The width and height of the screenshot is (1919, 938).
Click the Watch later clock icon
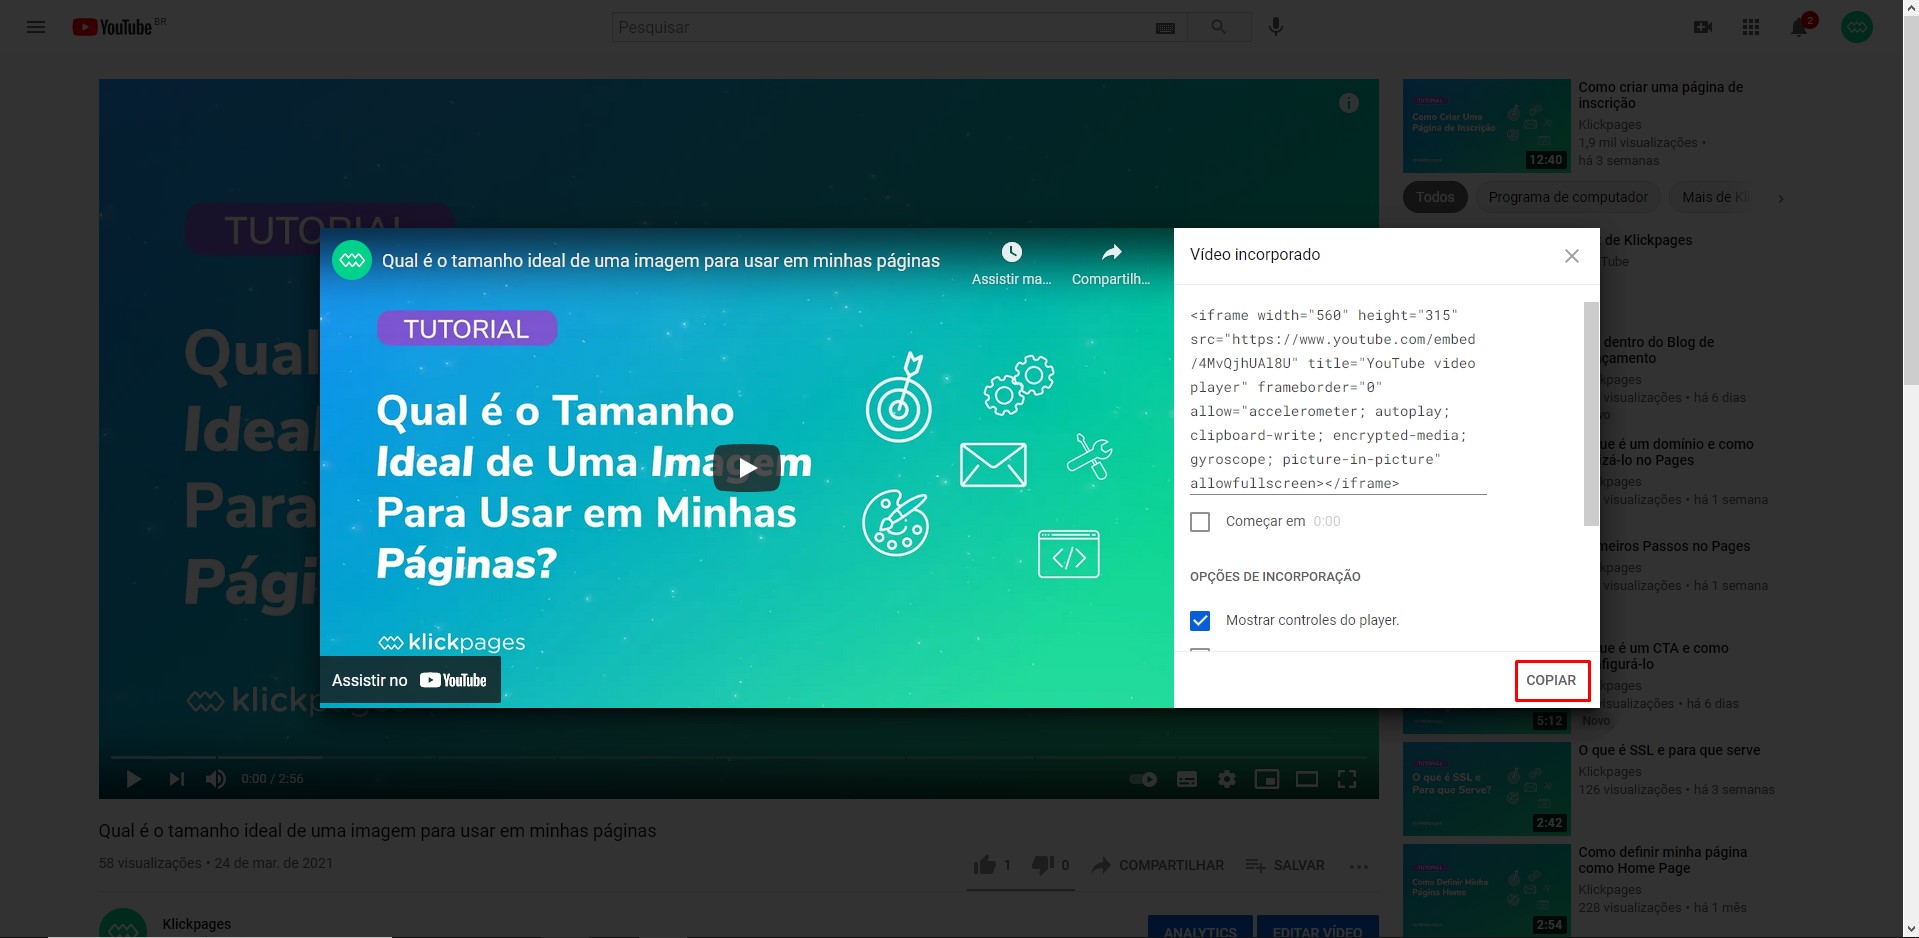tap(1012, 252)
